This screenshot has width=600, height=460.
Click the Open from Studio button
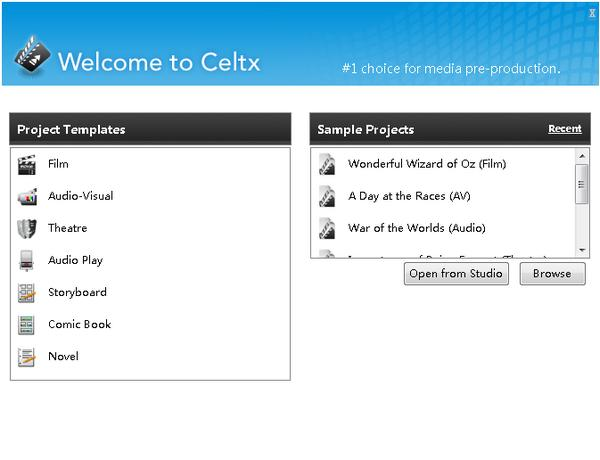pyautogui.click(x=456, y=274)
